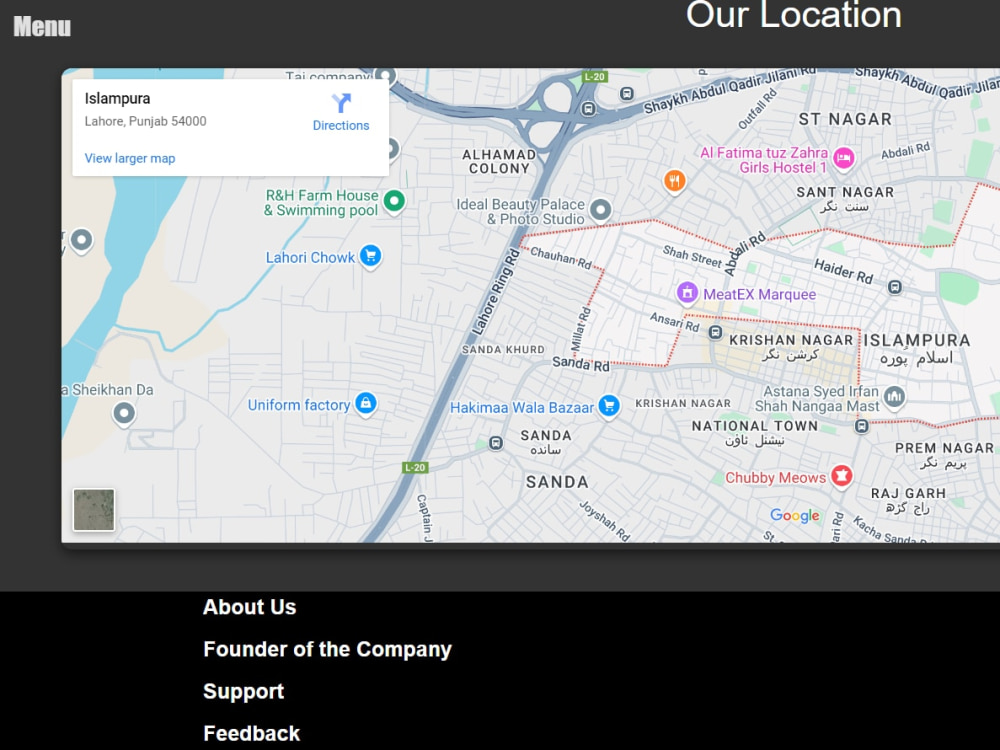Click the Hakimaa Wala Bazaar label
The image size is (1000, 750).
tap(522, 408)
